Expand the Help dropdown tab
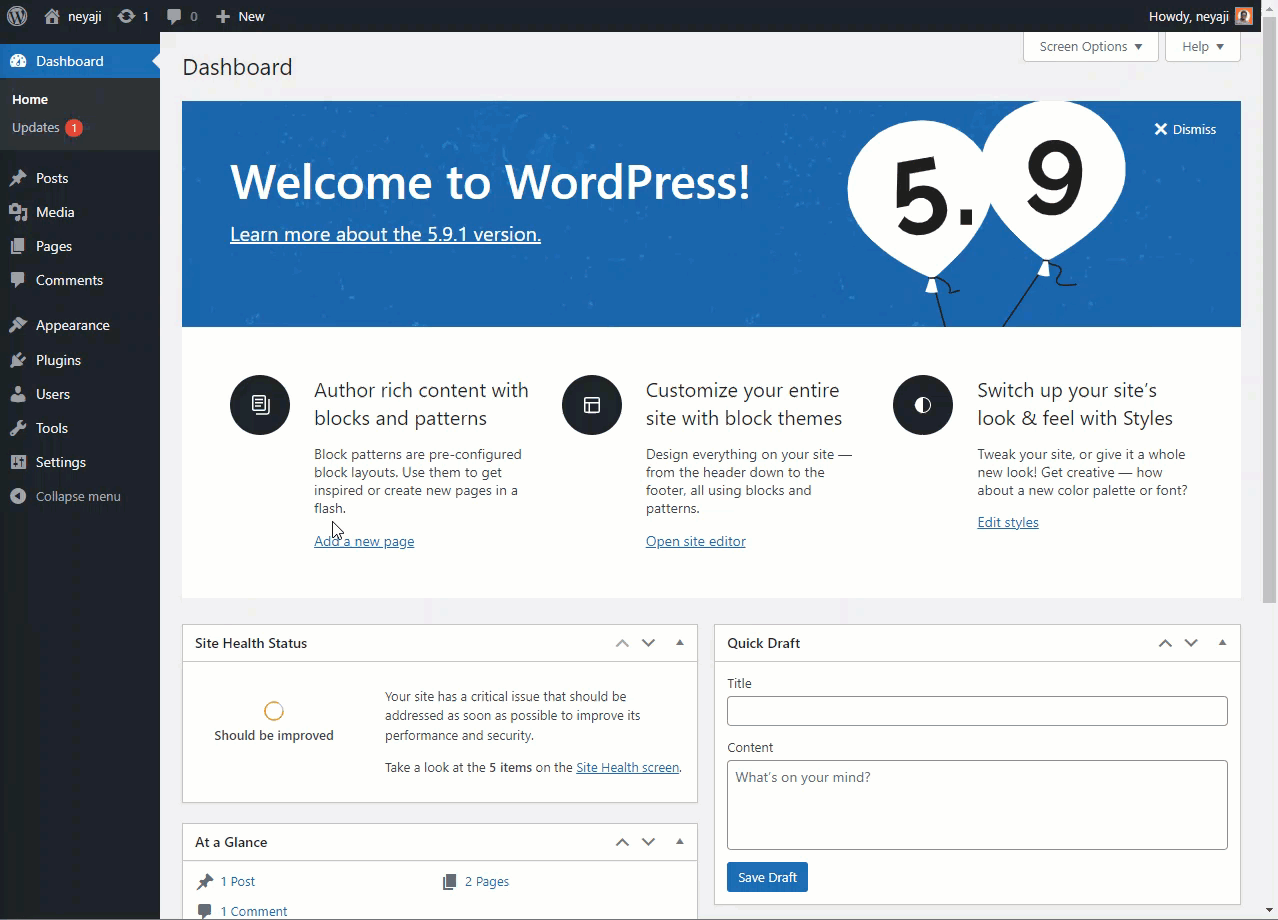The image size is (1278, 920). tap(1203, 47)
